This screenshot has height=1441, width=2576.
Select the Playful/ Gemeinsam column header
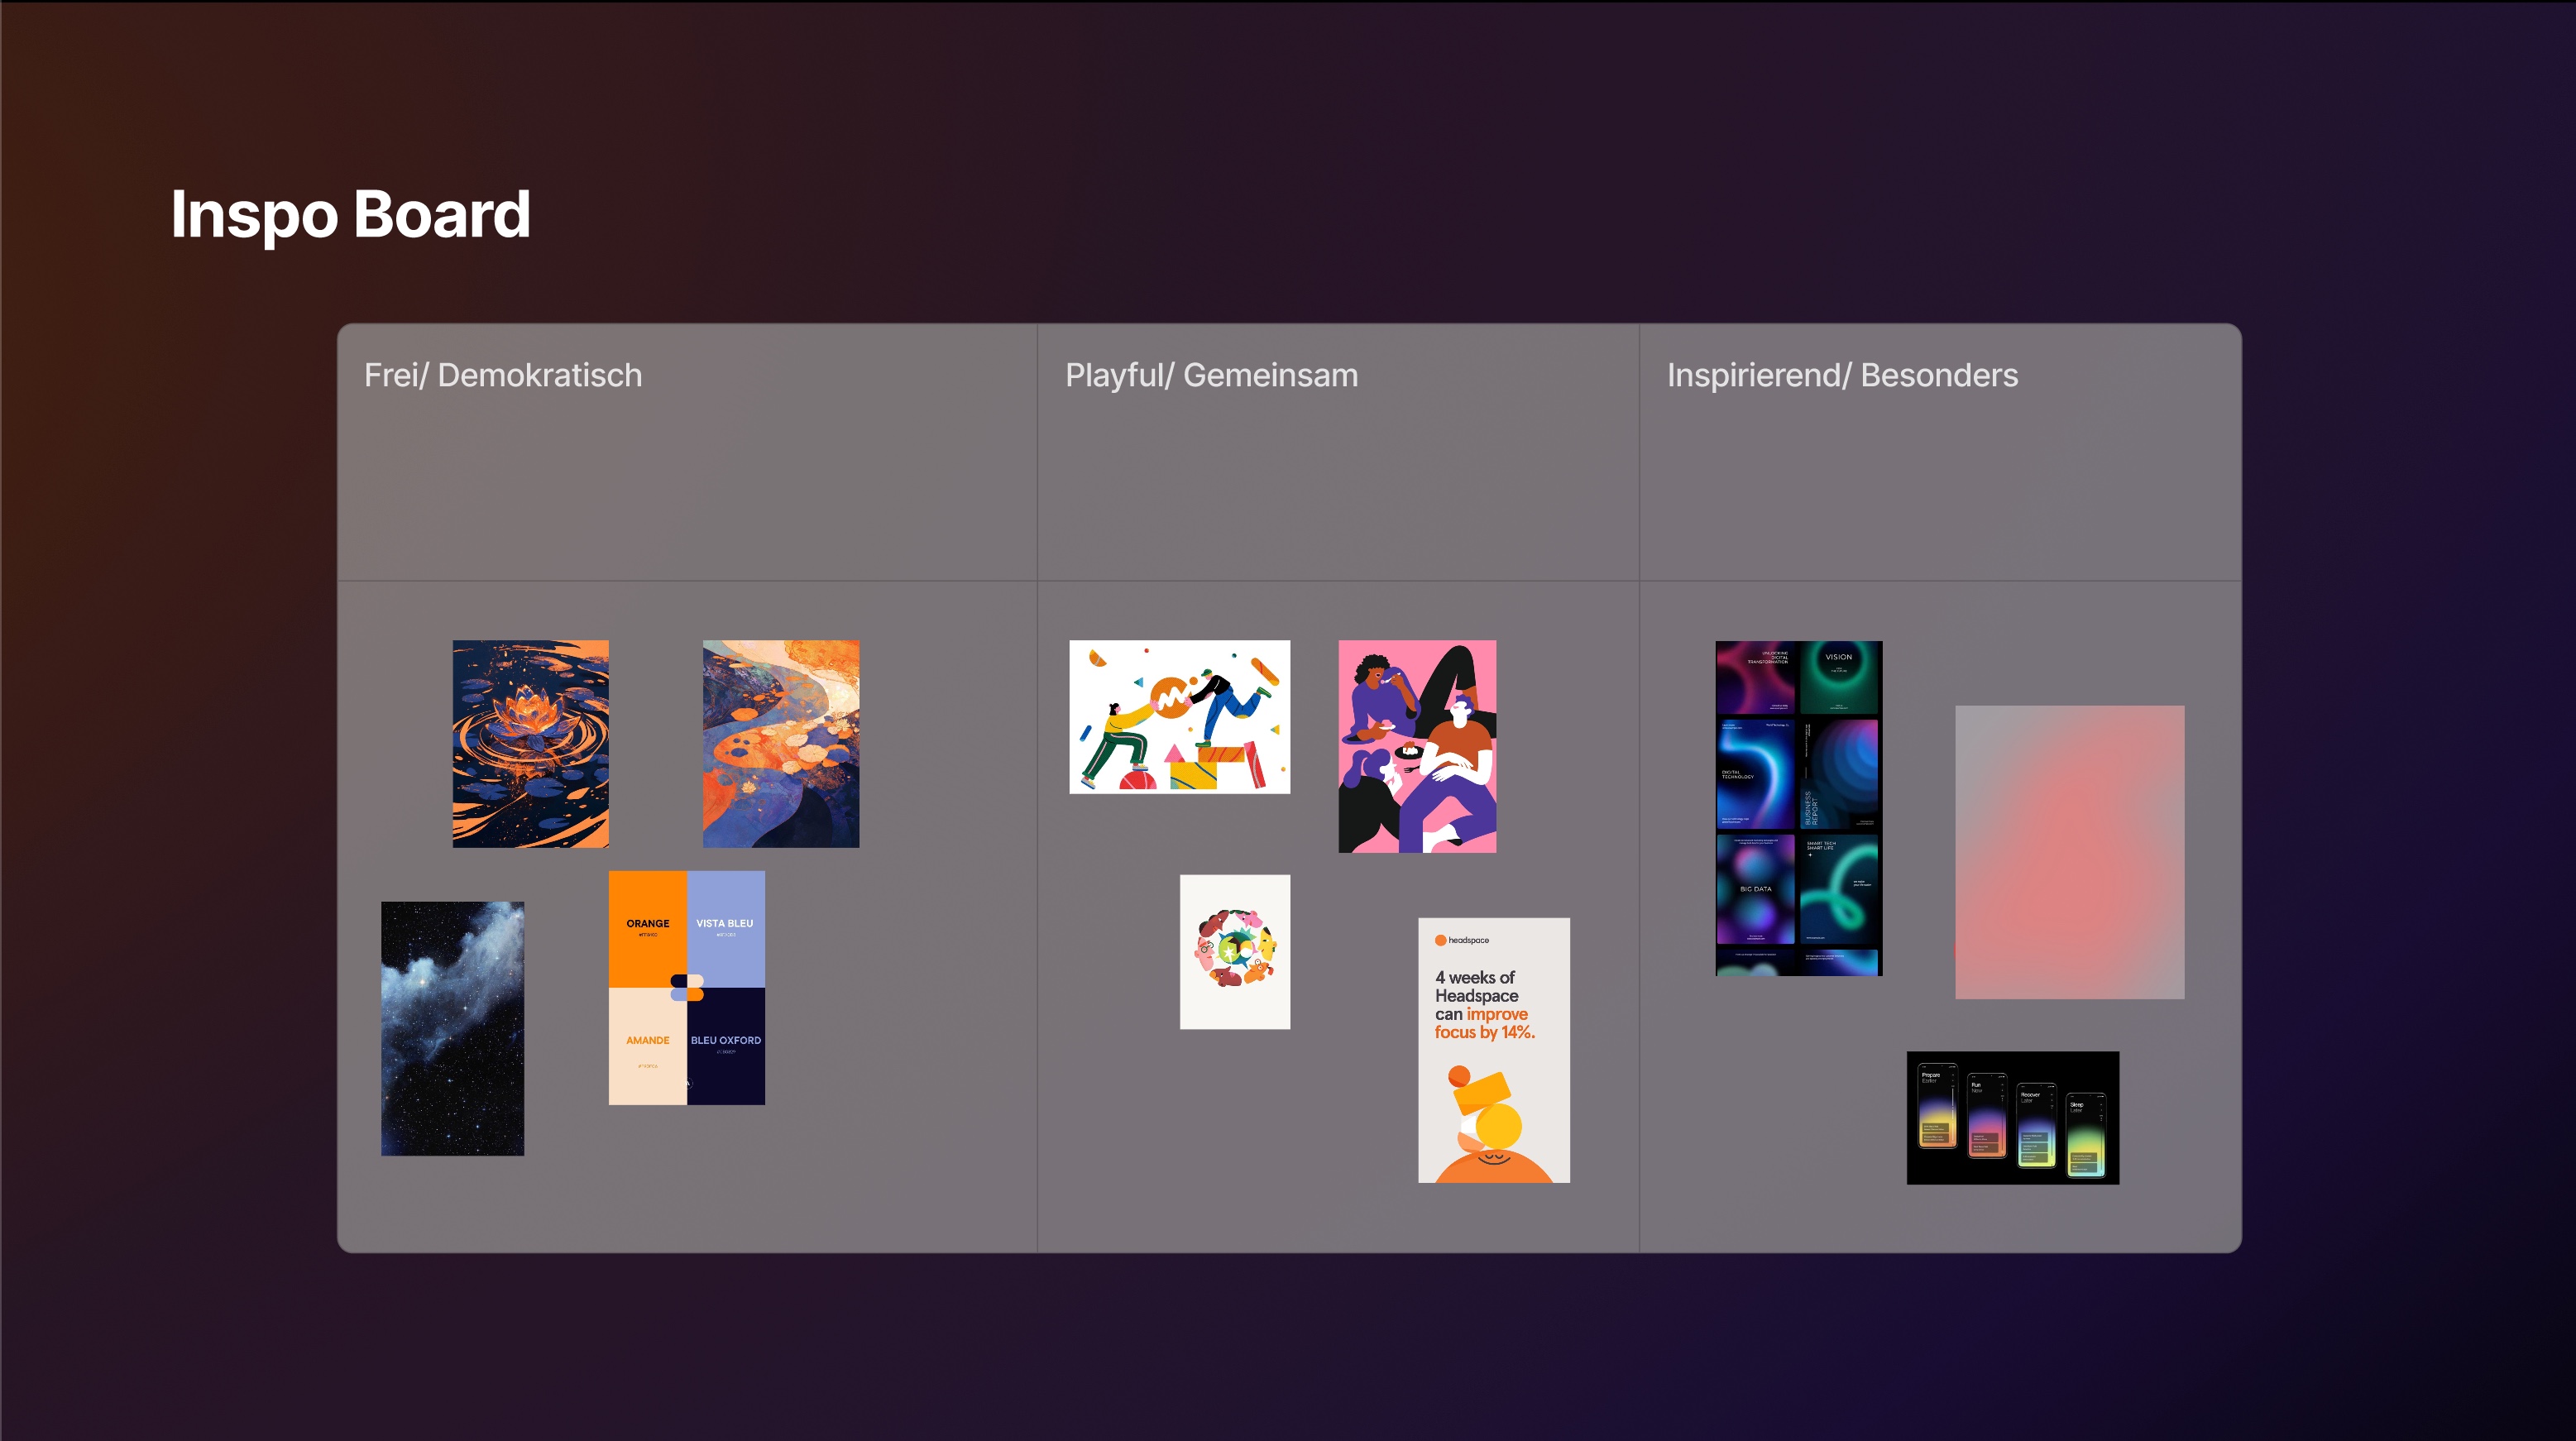[x=1211, y=375]
